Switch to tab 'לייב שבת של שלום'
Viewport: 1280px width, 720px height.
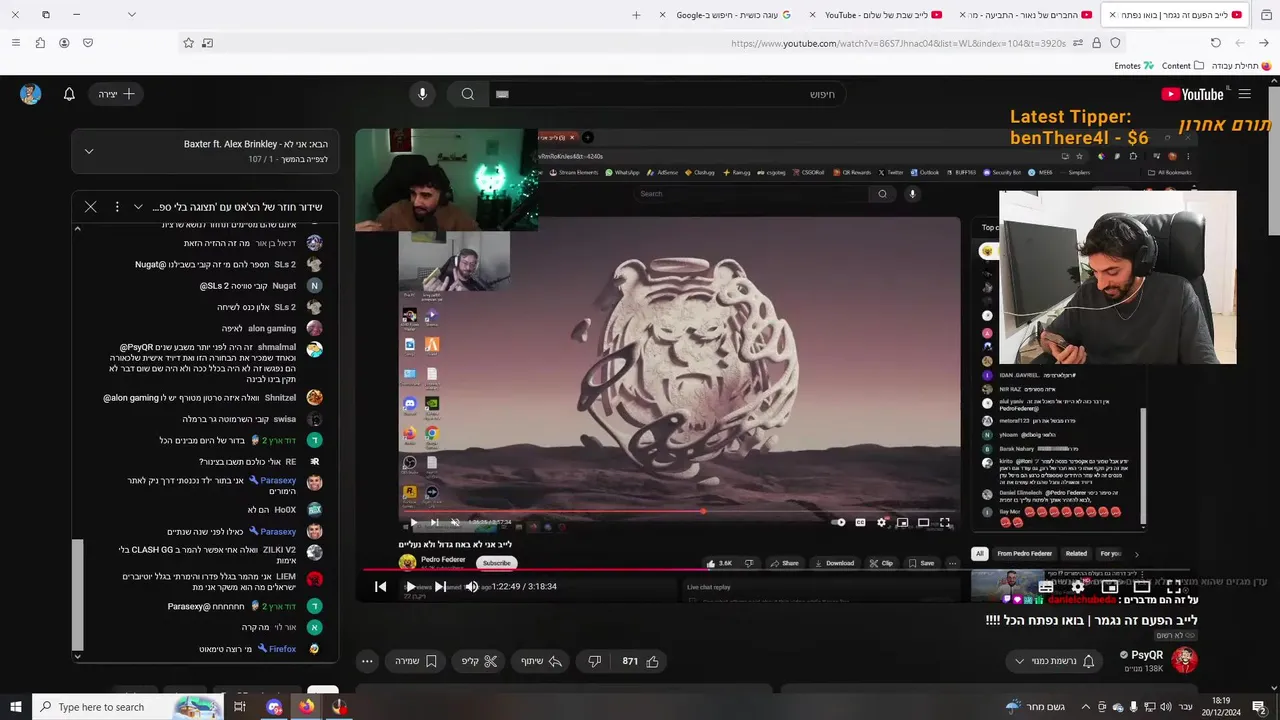point(875,15)
